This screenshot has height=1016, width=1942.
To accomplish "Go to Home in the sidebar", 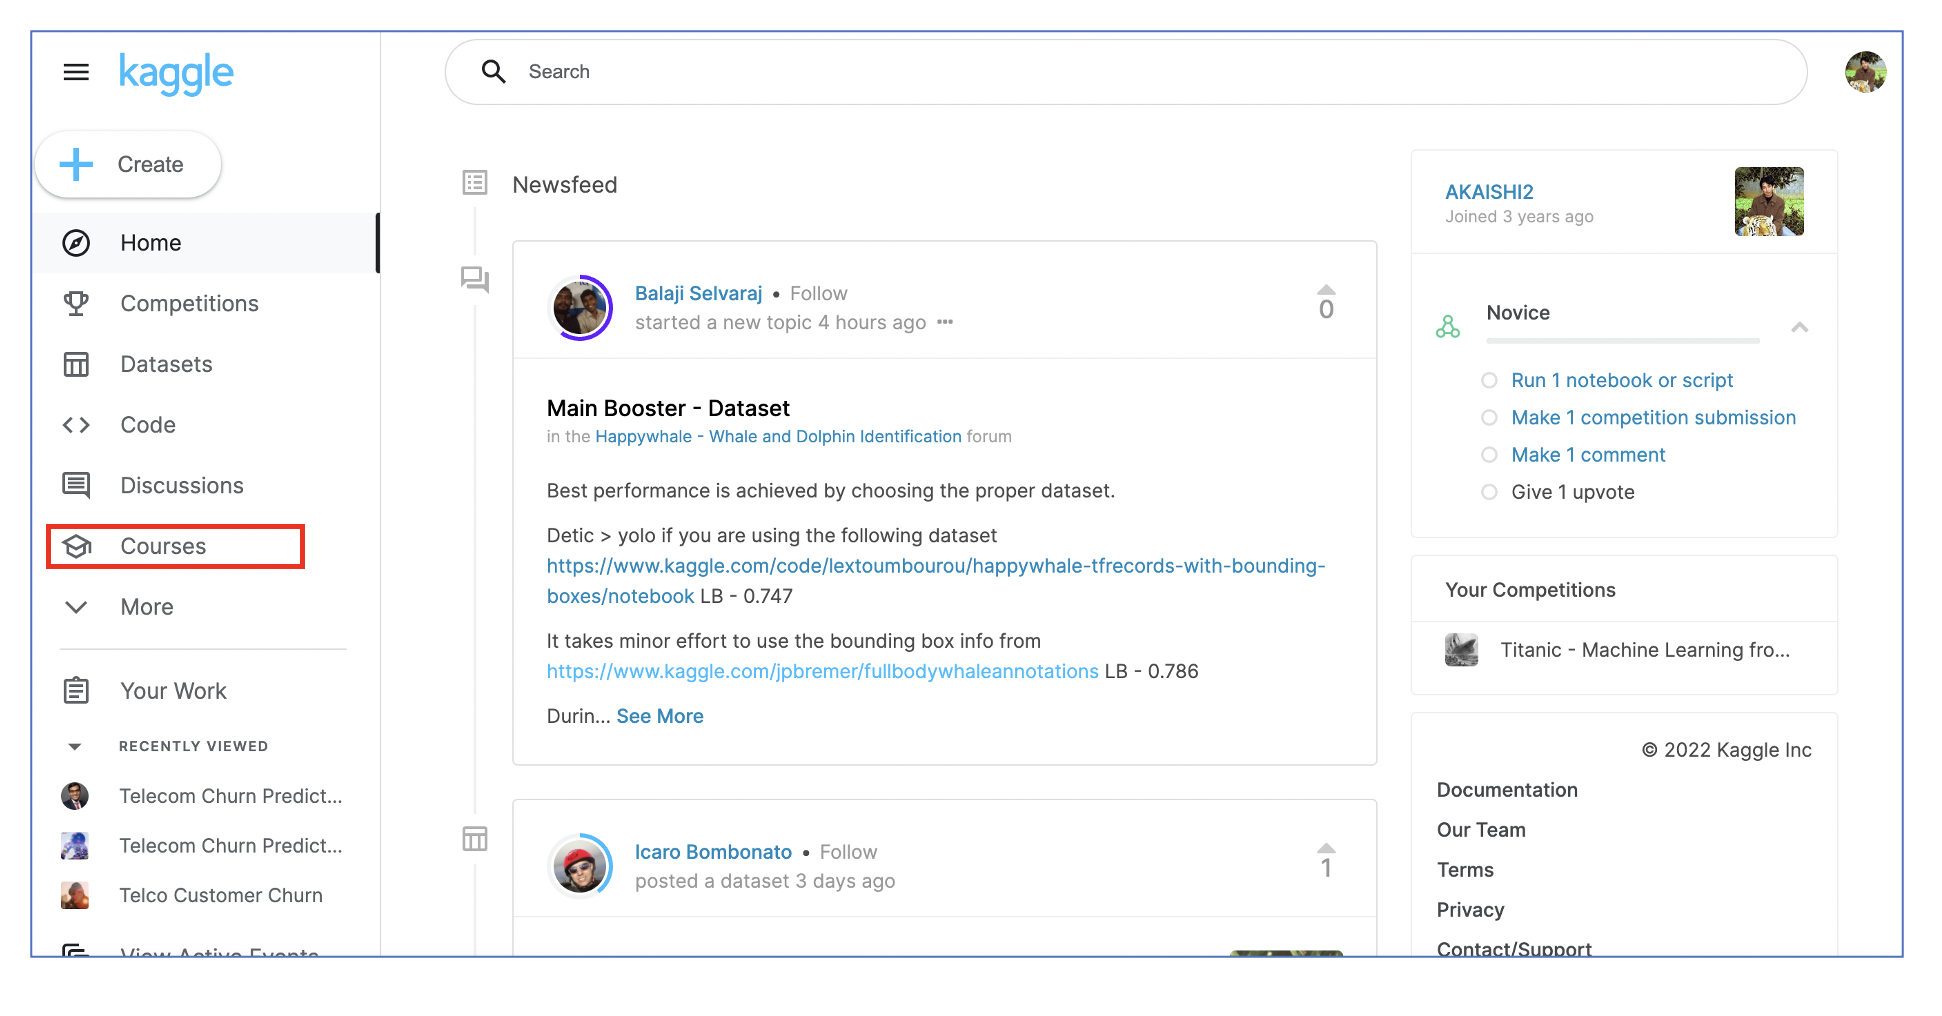I will point(150,243).
